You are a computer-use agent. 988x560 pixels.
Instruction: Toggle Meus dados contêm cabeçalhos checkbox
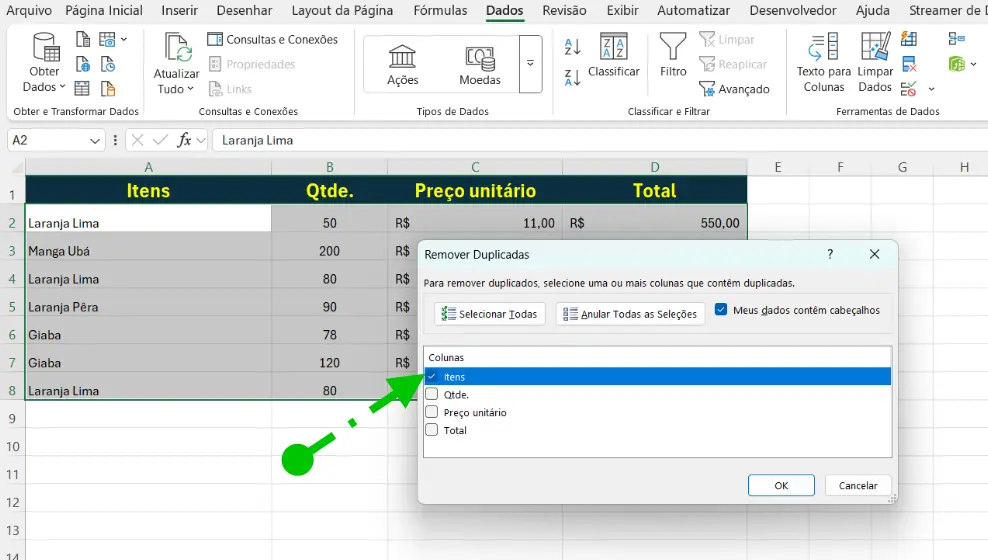[x=721, y=309]
